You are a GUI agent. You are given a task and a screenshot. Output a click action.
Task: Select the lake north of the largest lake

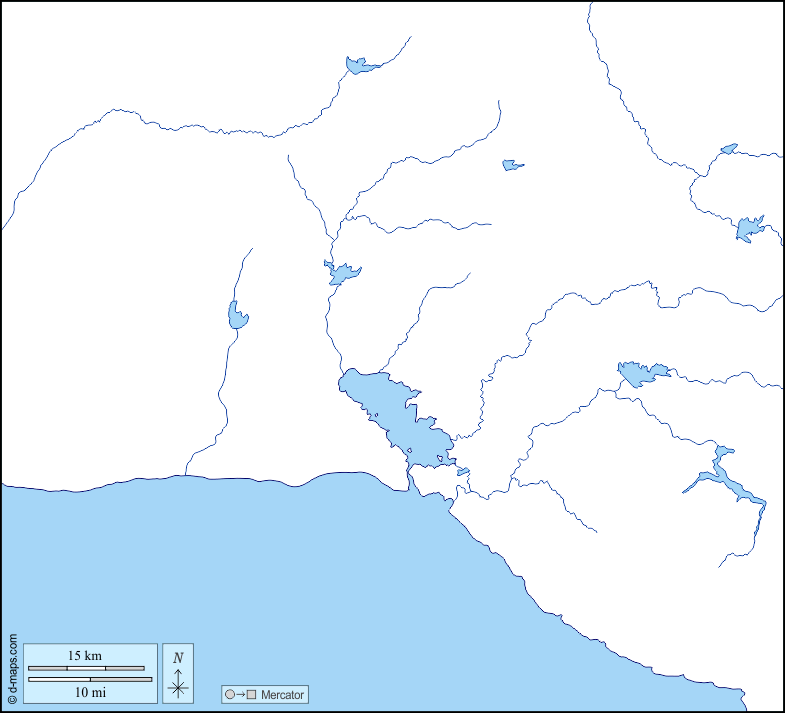tap(342, 273)
